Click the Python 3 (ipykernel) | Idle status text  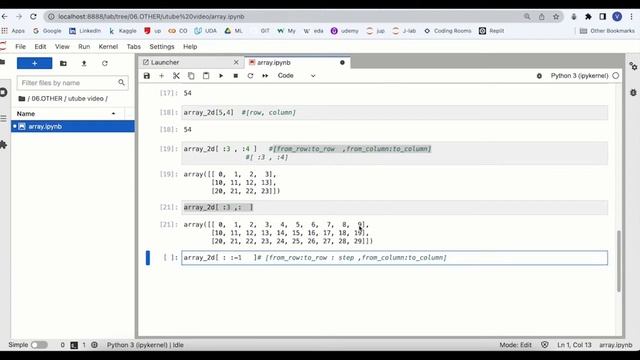pos(145,345)
